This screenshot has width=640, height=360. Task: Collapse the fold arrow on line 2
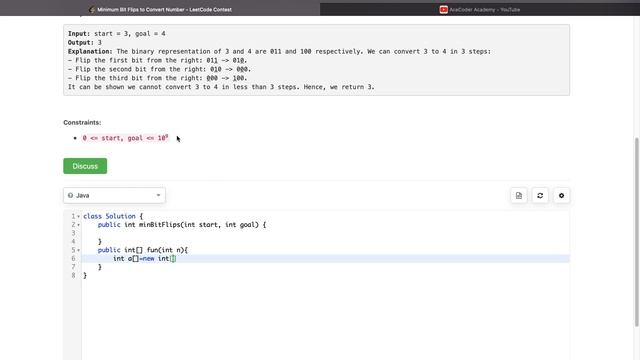[x=78, y=225]
